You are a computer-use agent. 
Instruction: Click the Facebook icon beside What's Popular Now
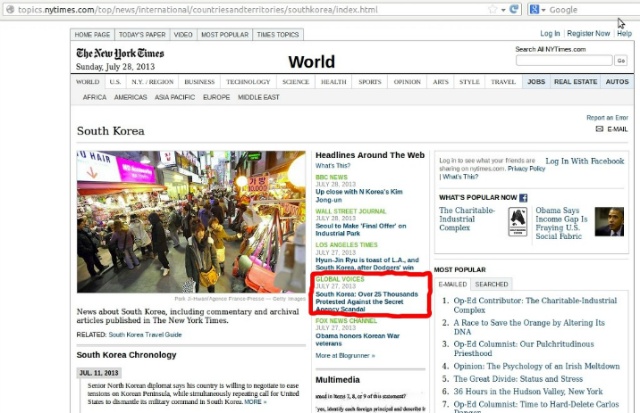tap(523, 198)
